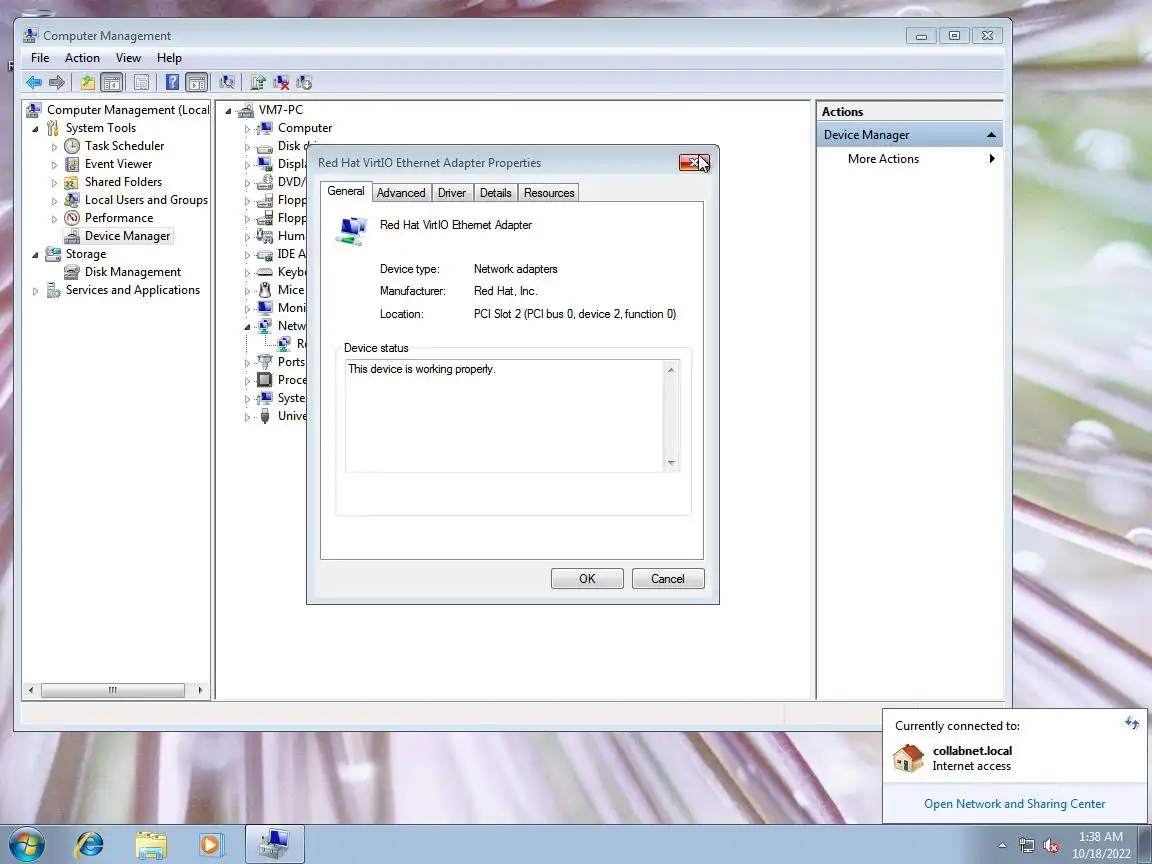Click console tree horizontal scrollbar left arrow
Screen dimensions: 1152x864
[31, 690]
